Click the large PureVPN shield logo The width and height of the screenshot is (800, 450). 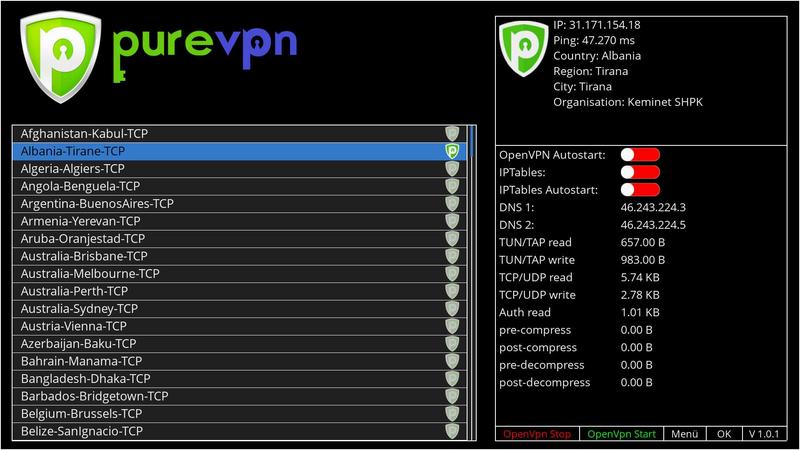pyautogui.click(x=61, y=57)
